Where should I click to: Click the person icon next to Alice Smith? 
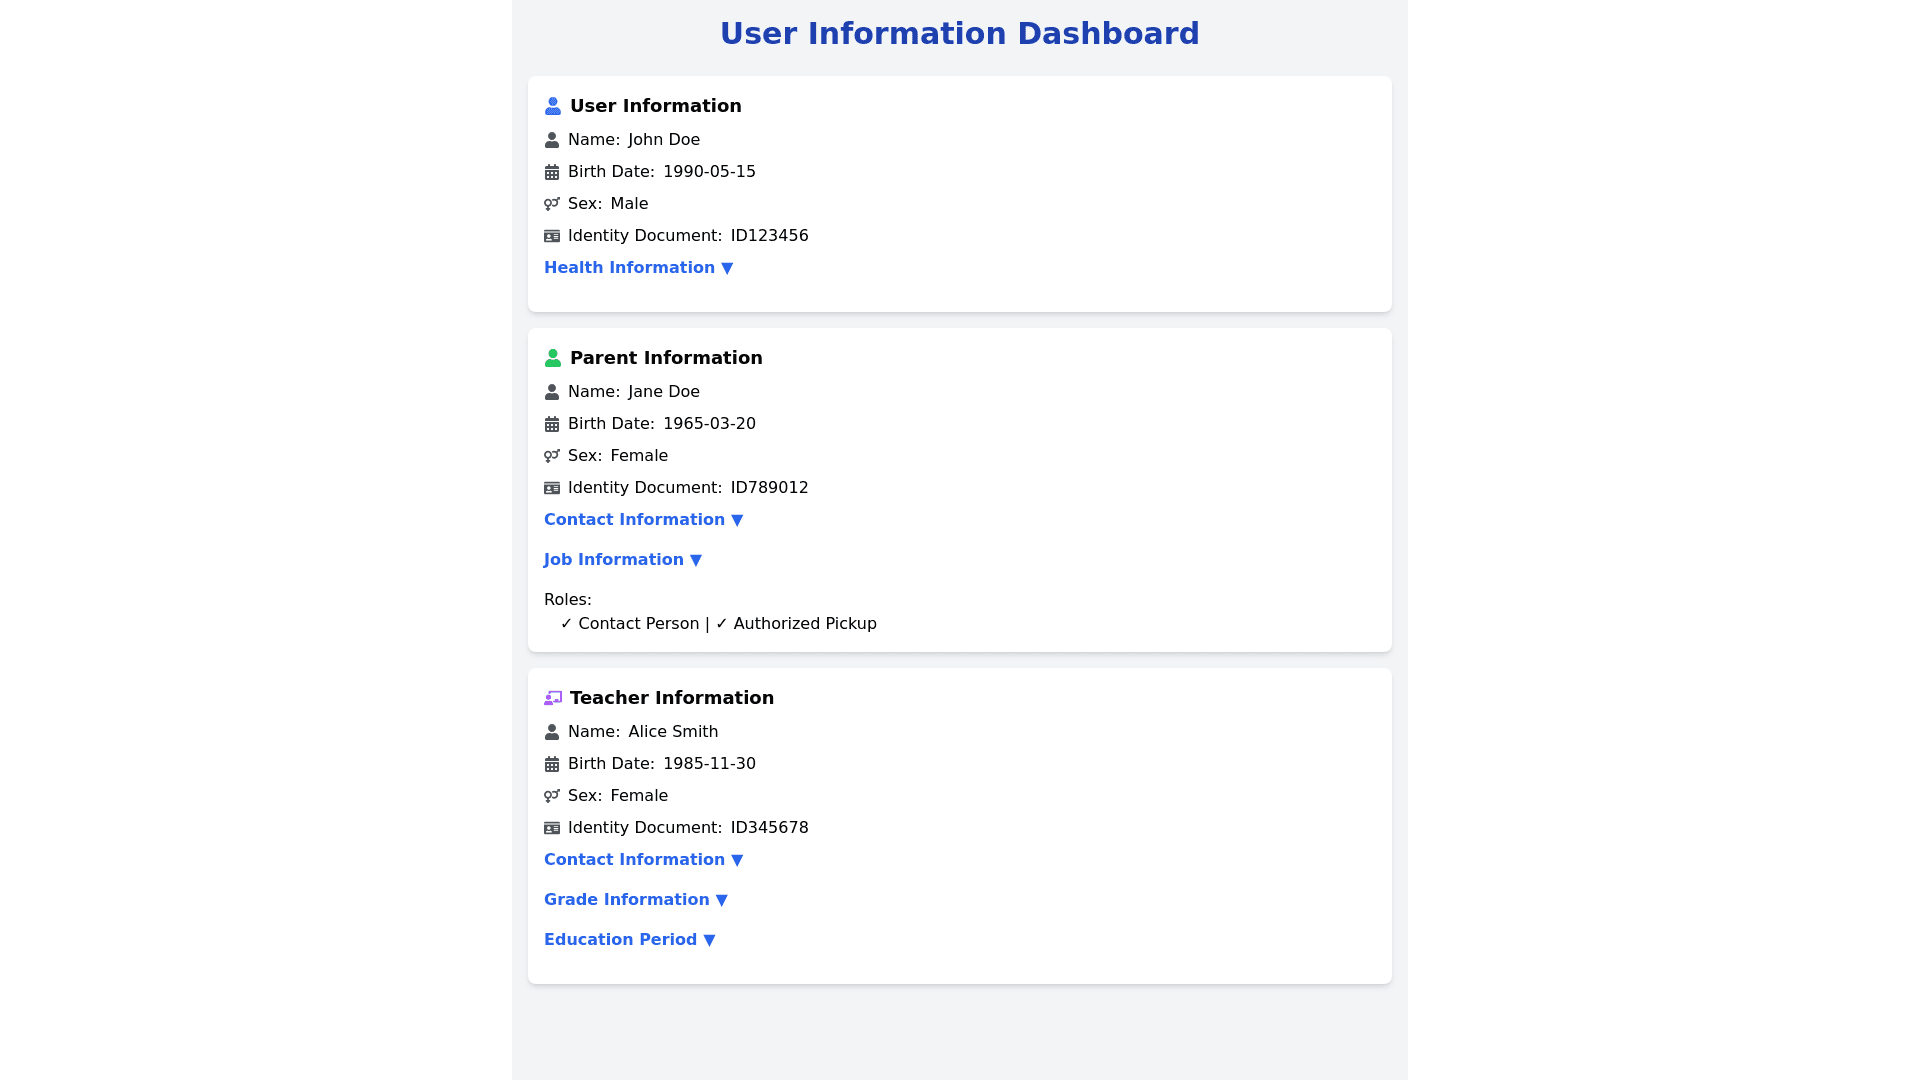552,732
